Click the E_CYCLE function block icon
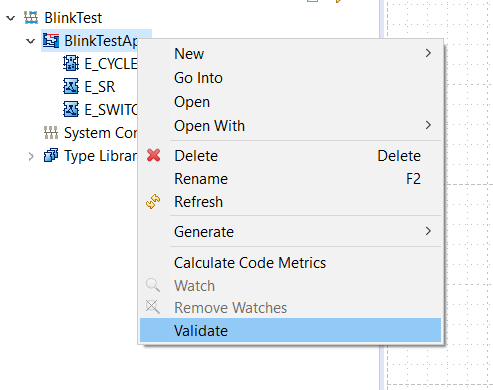This screenshot has height=390, width=493. pyautogui.click(x=71, y=63)
